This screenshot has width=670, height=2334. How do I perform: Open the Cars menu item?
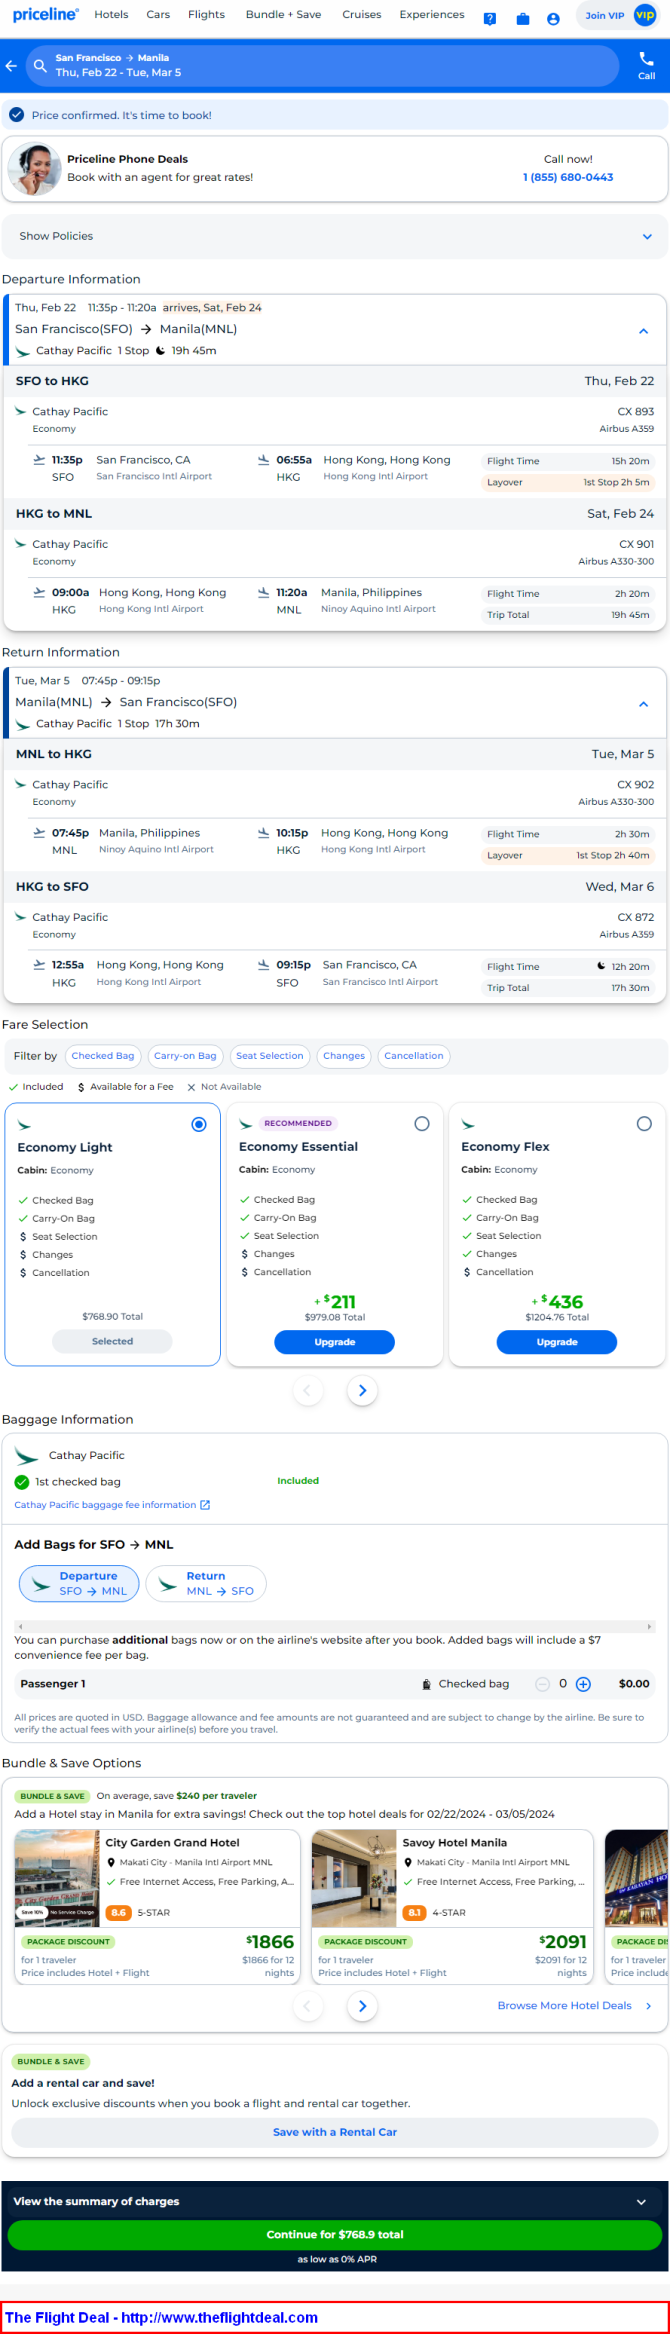click(158, 15)
